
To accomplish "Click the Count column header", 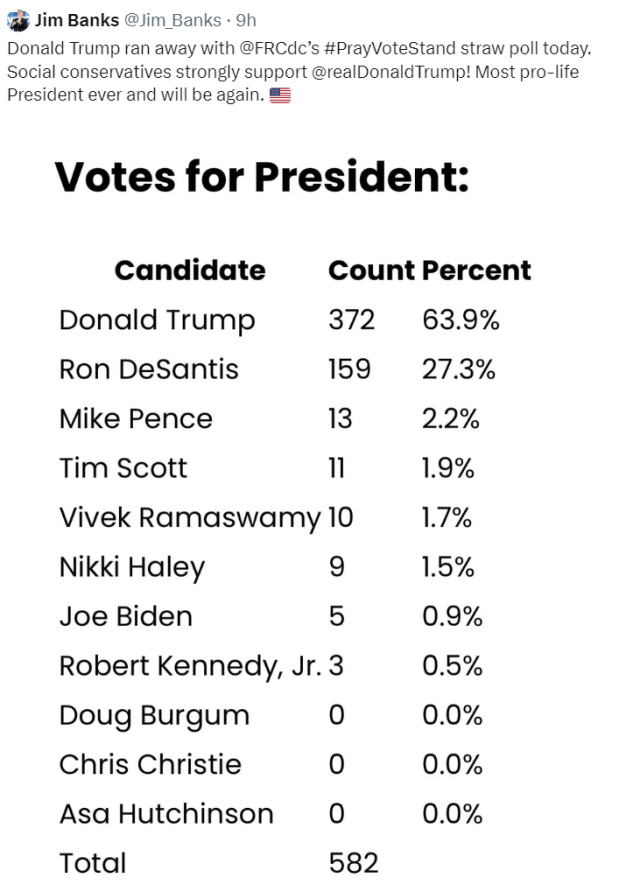I will pos(372,270).
